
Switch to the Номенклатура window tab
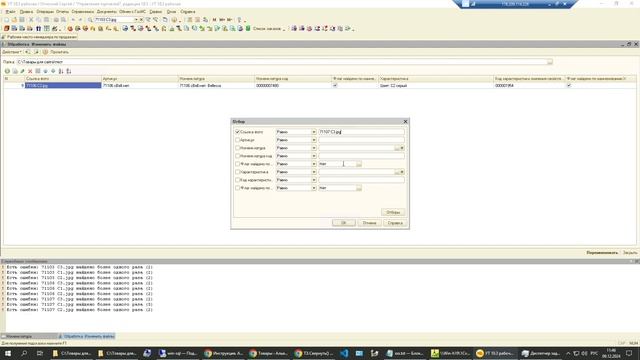[x=29, y=336]
